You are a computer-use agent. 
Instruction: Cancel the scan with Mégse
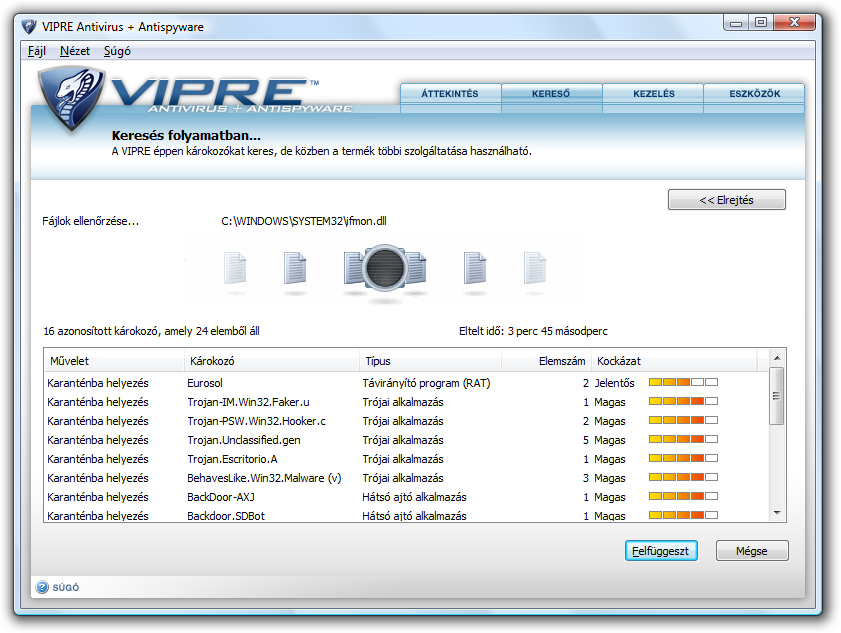coord(752,551)
